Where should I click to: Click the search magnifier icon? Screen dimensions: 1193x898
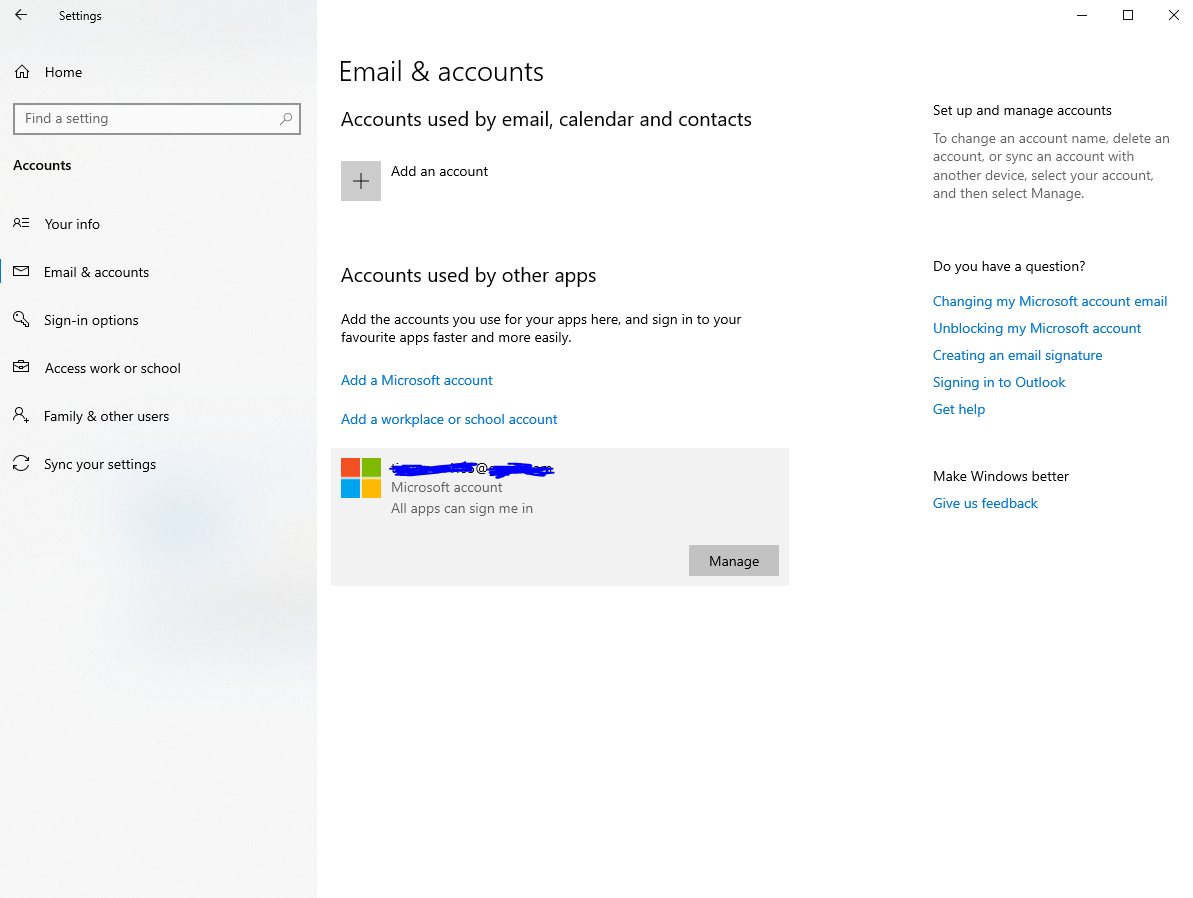pyautogui.click(x=285, y=119)
